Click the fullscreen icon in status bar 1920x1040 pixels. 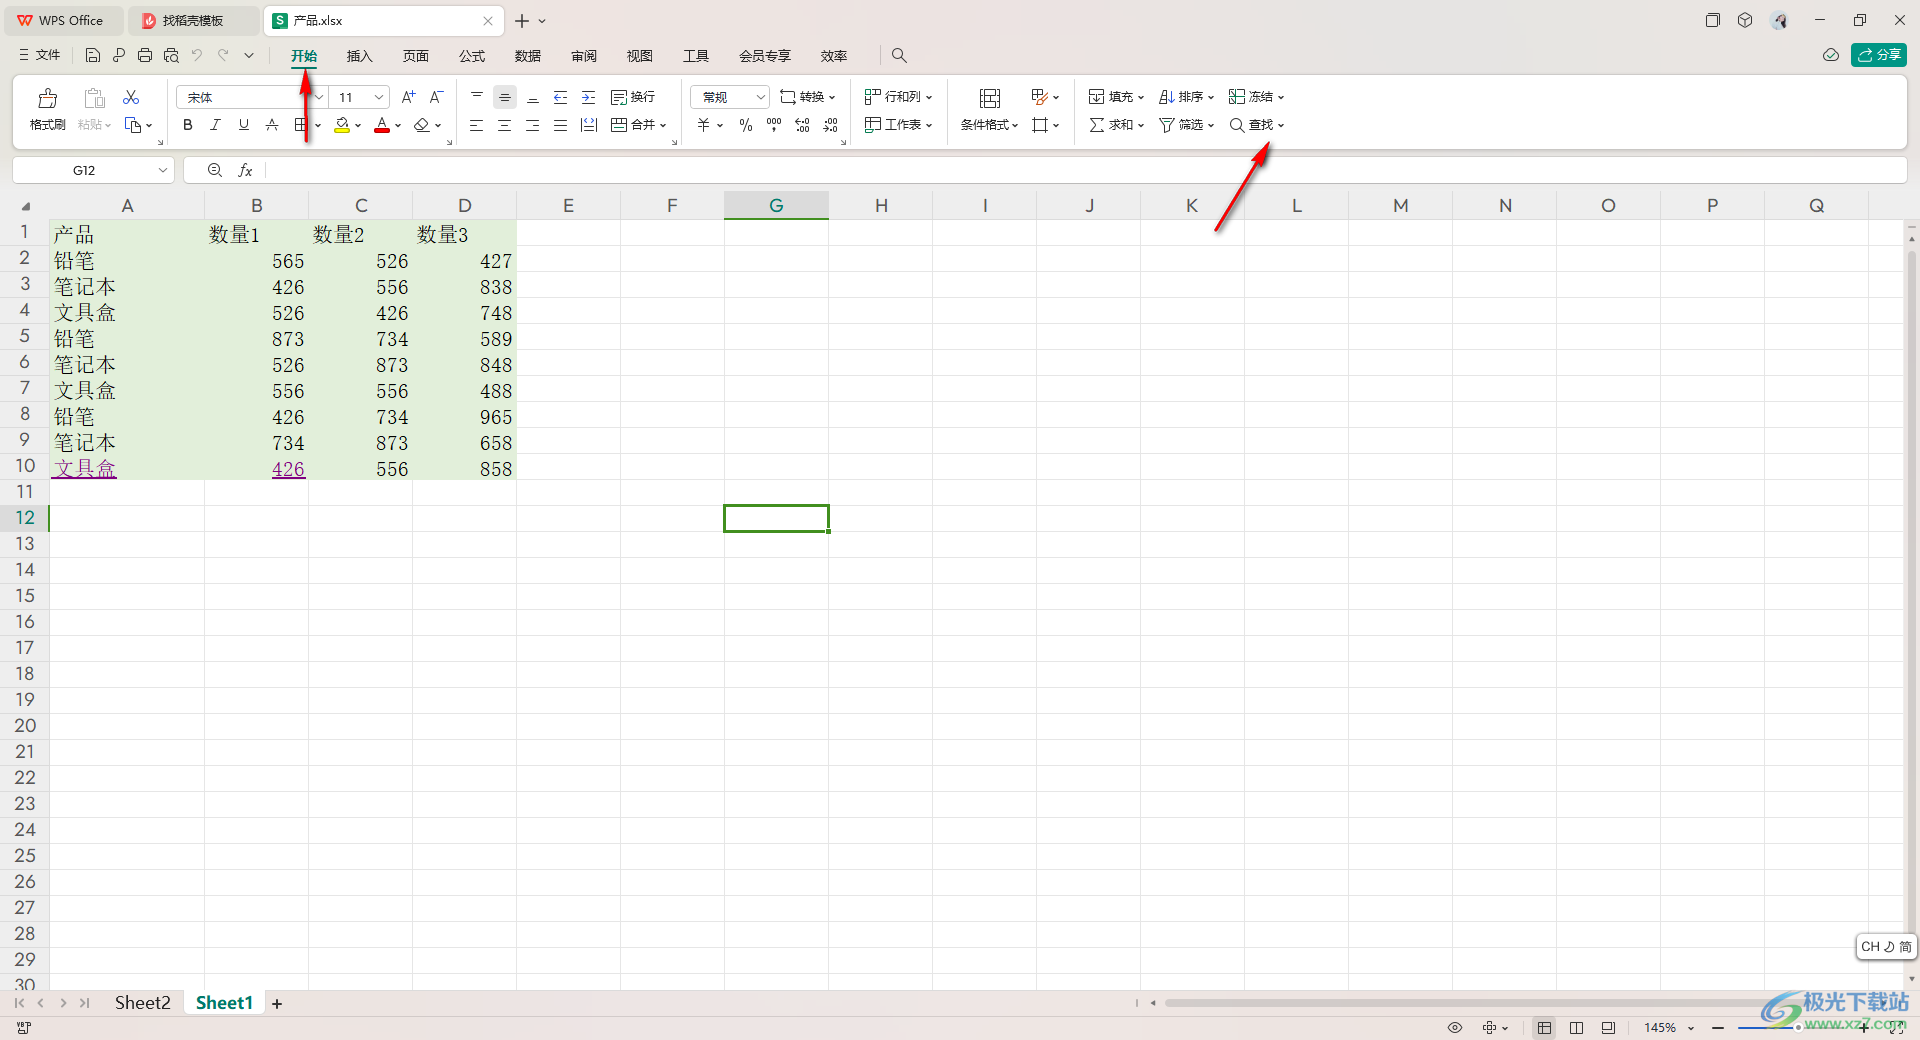(1897, 1028)
